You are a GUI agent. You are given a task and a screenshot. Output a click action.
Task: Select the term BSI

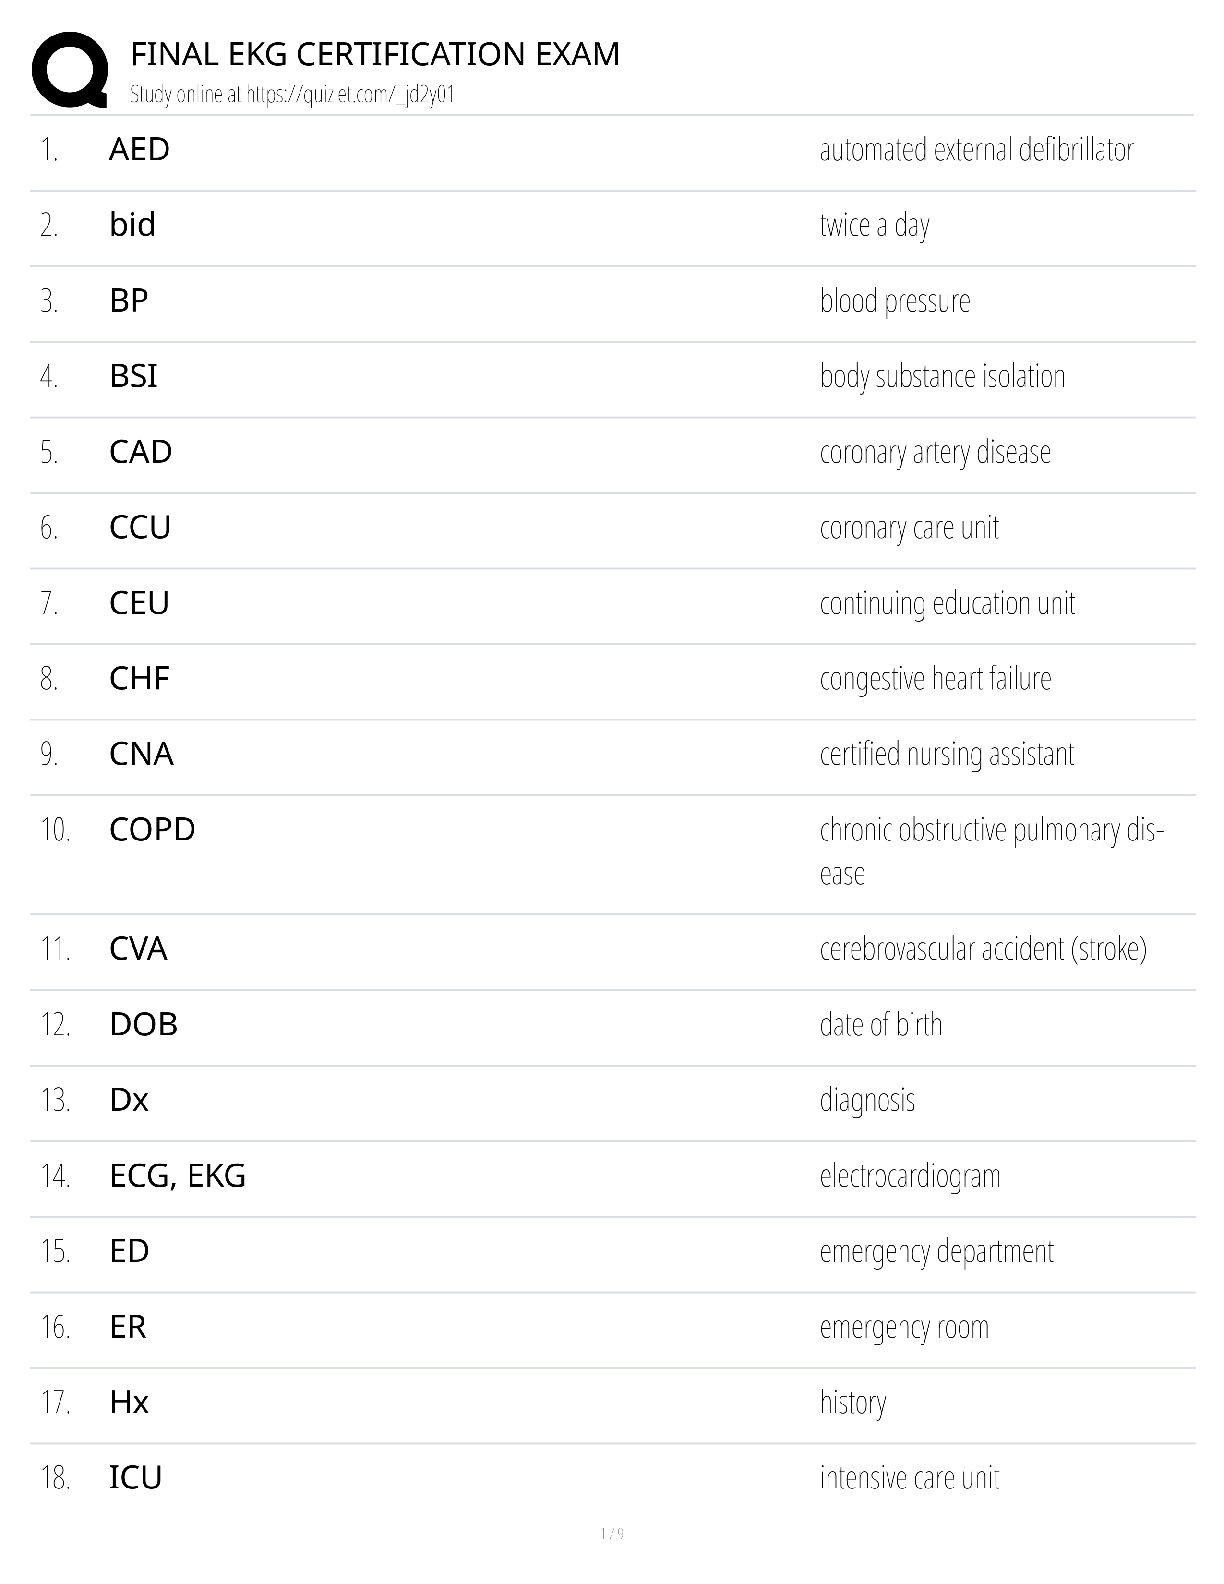pyautogui.click(x=133, y=376)
